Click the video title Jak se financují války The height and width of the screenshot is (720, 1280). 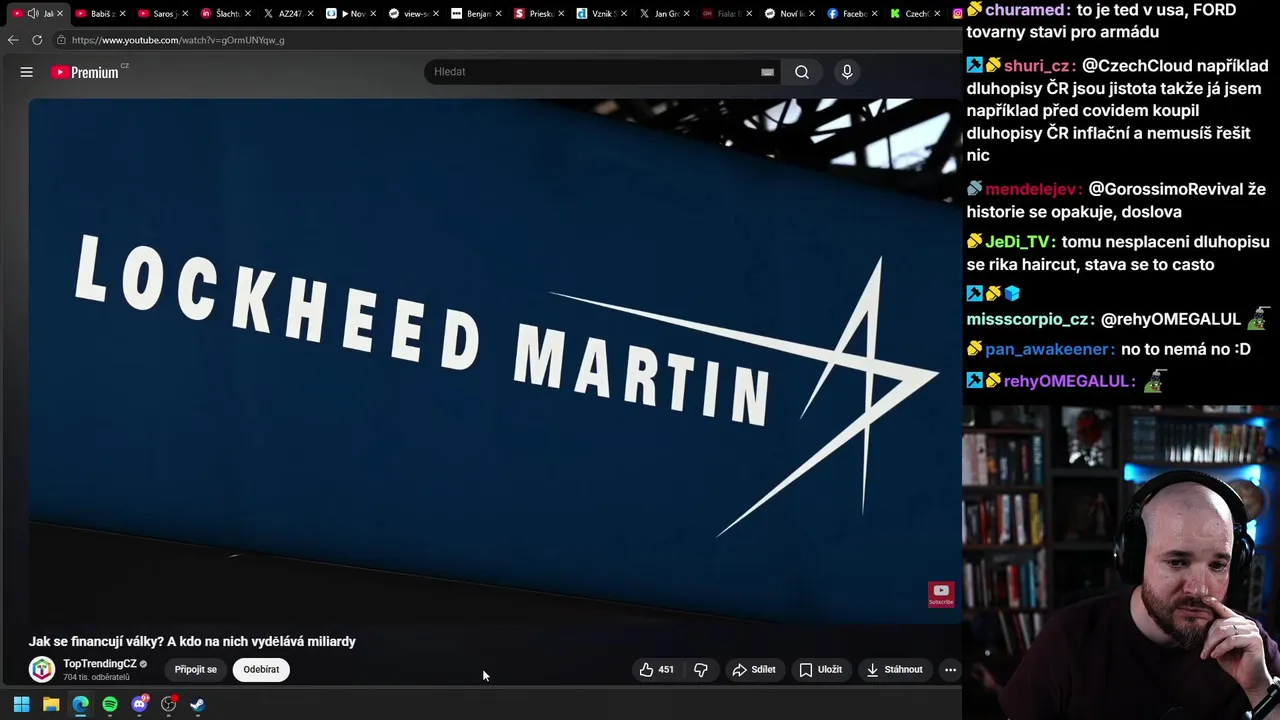[x=192, y=642]
